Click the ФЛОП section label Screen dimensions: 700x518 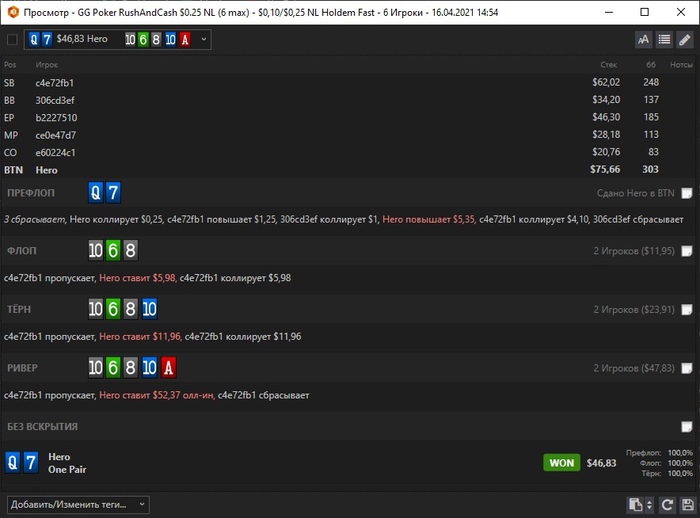(x=21, y=251)
